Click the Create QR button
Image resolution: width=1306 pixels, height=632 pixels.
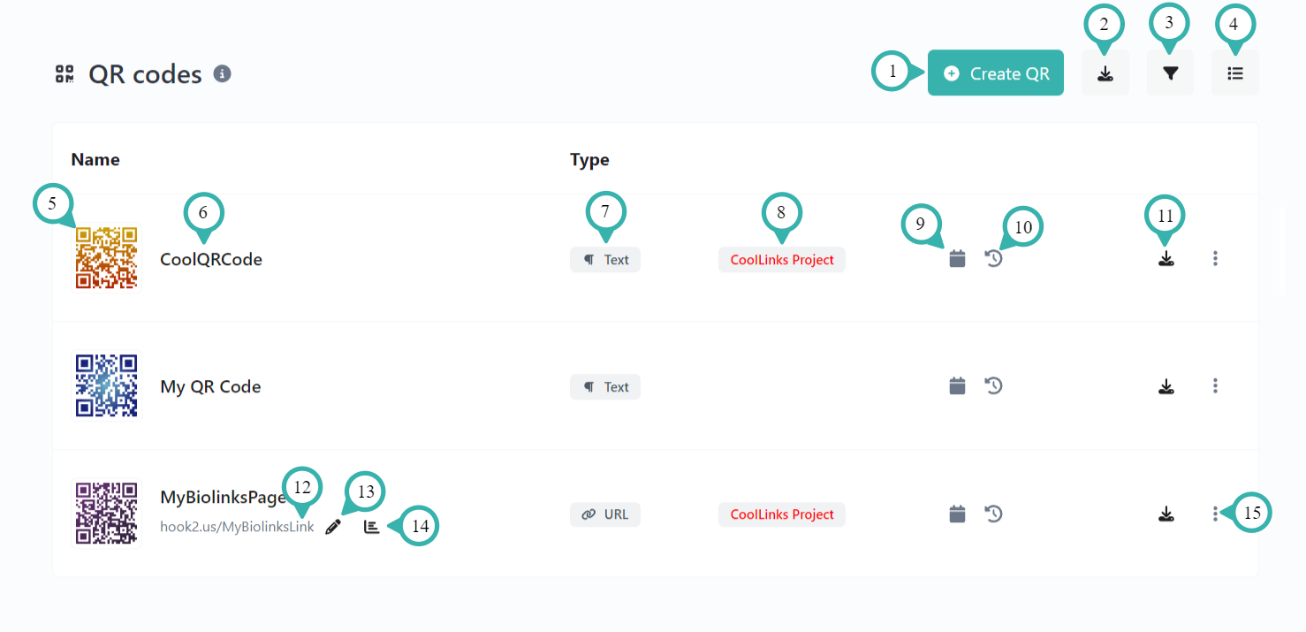click(x=995, y=72)
